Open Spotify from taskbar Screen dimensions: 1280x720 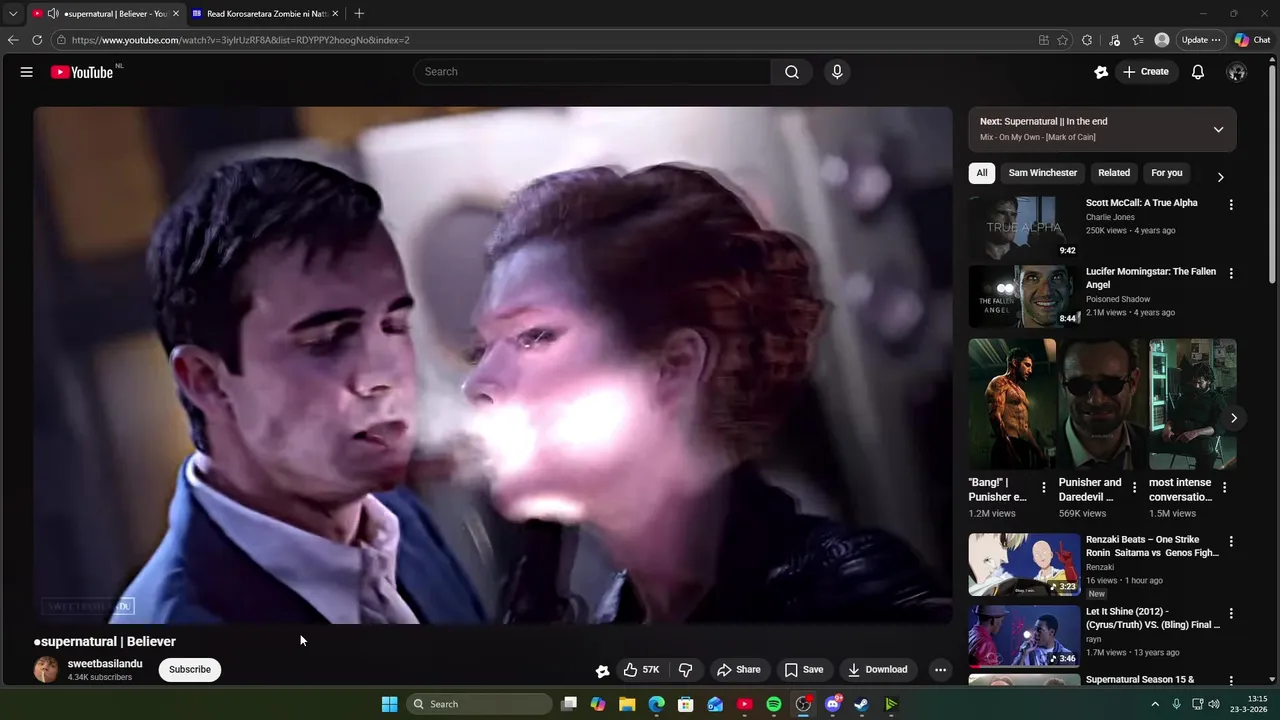point(774,704)
